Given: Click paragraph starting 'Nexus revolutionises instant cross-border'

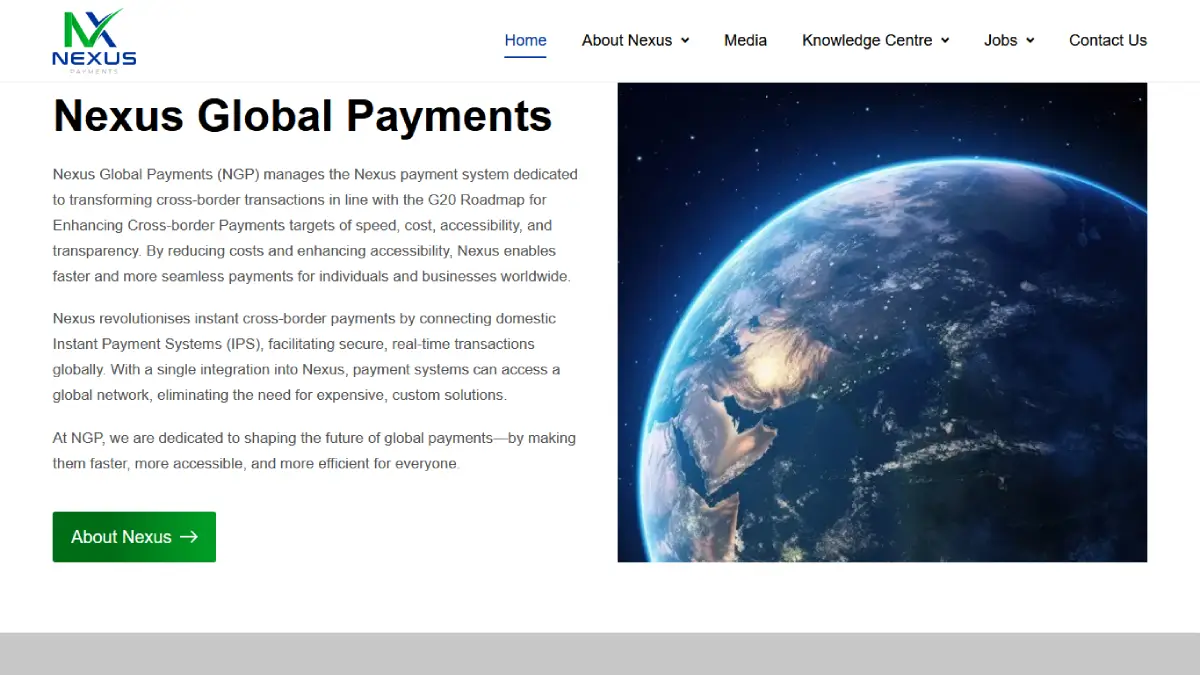Looking at the screenshot, I should (x=307, y=356).
